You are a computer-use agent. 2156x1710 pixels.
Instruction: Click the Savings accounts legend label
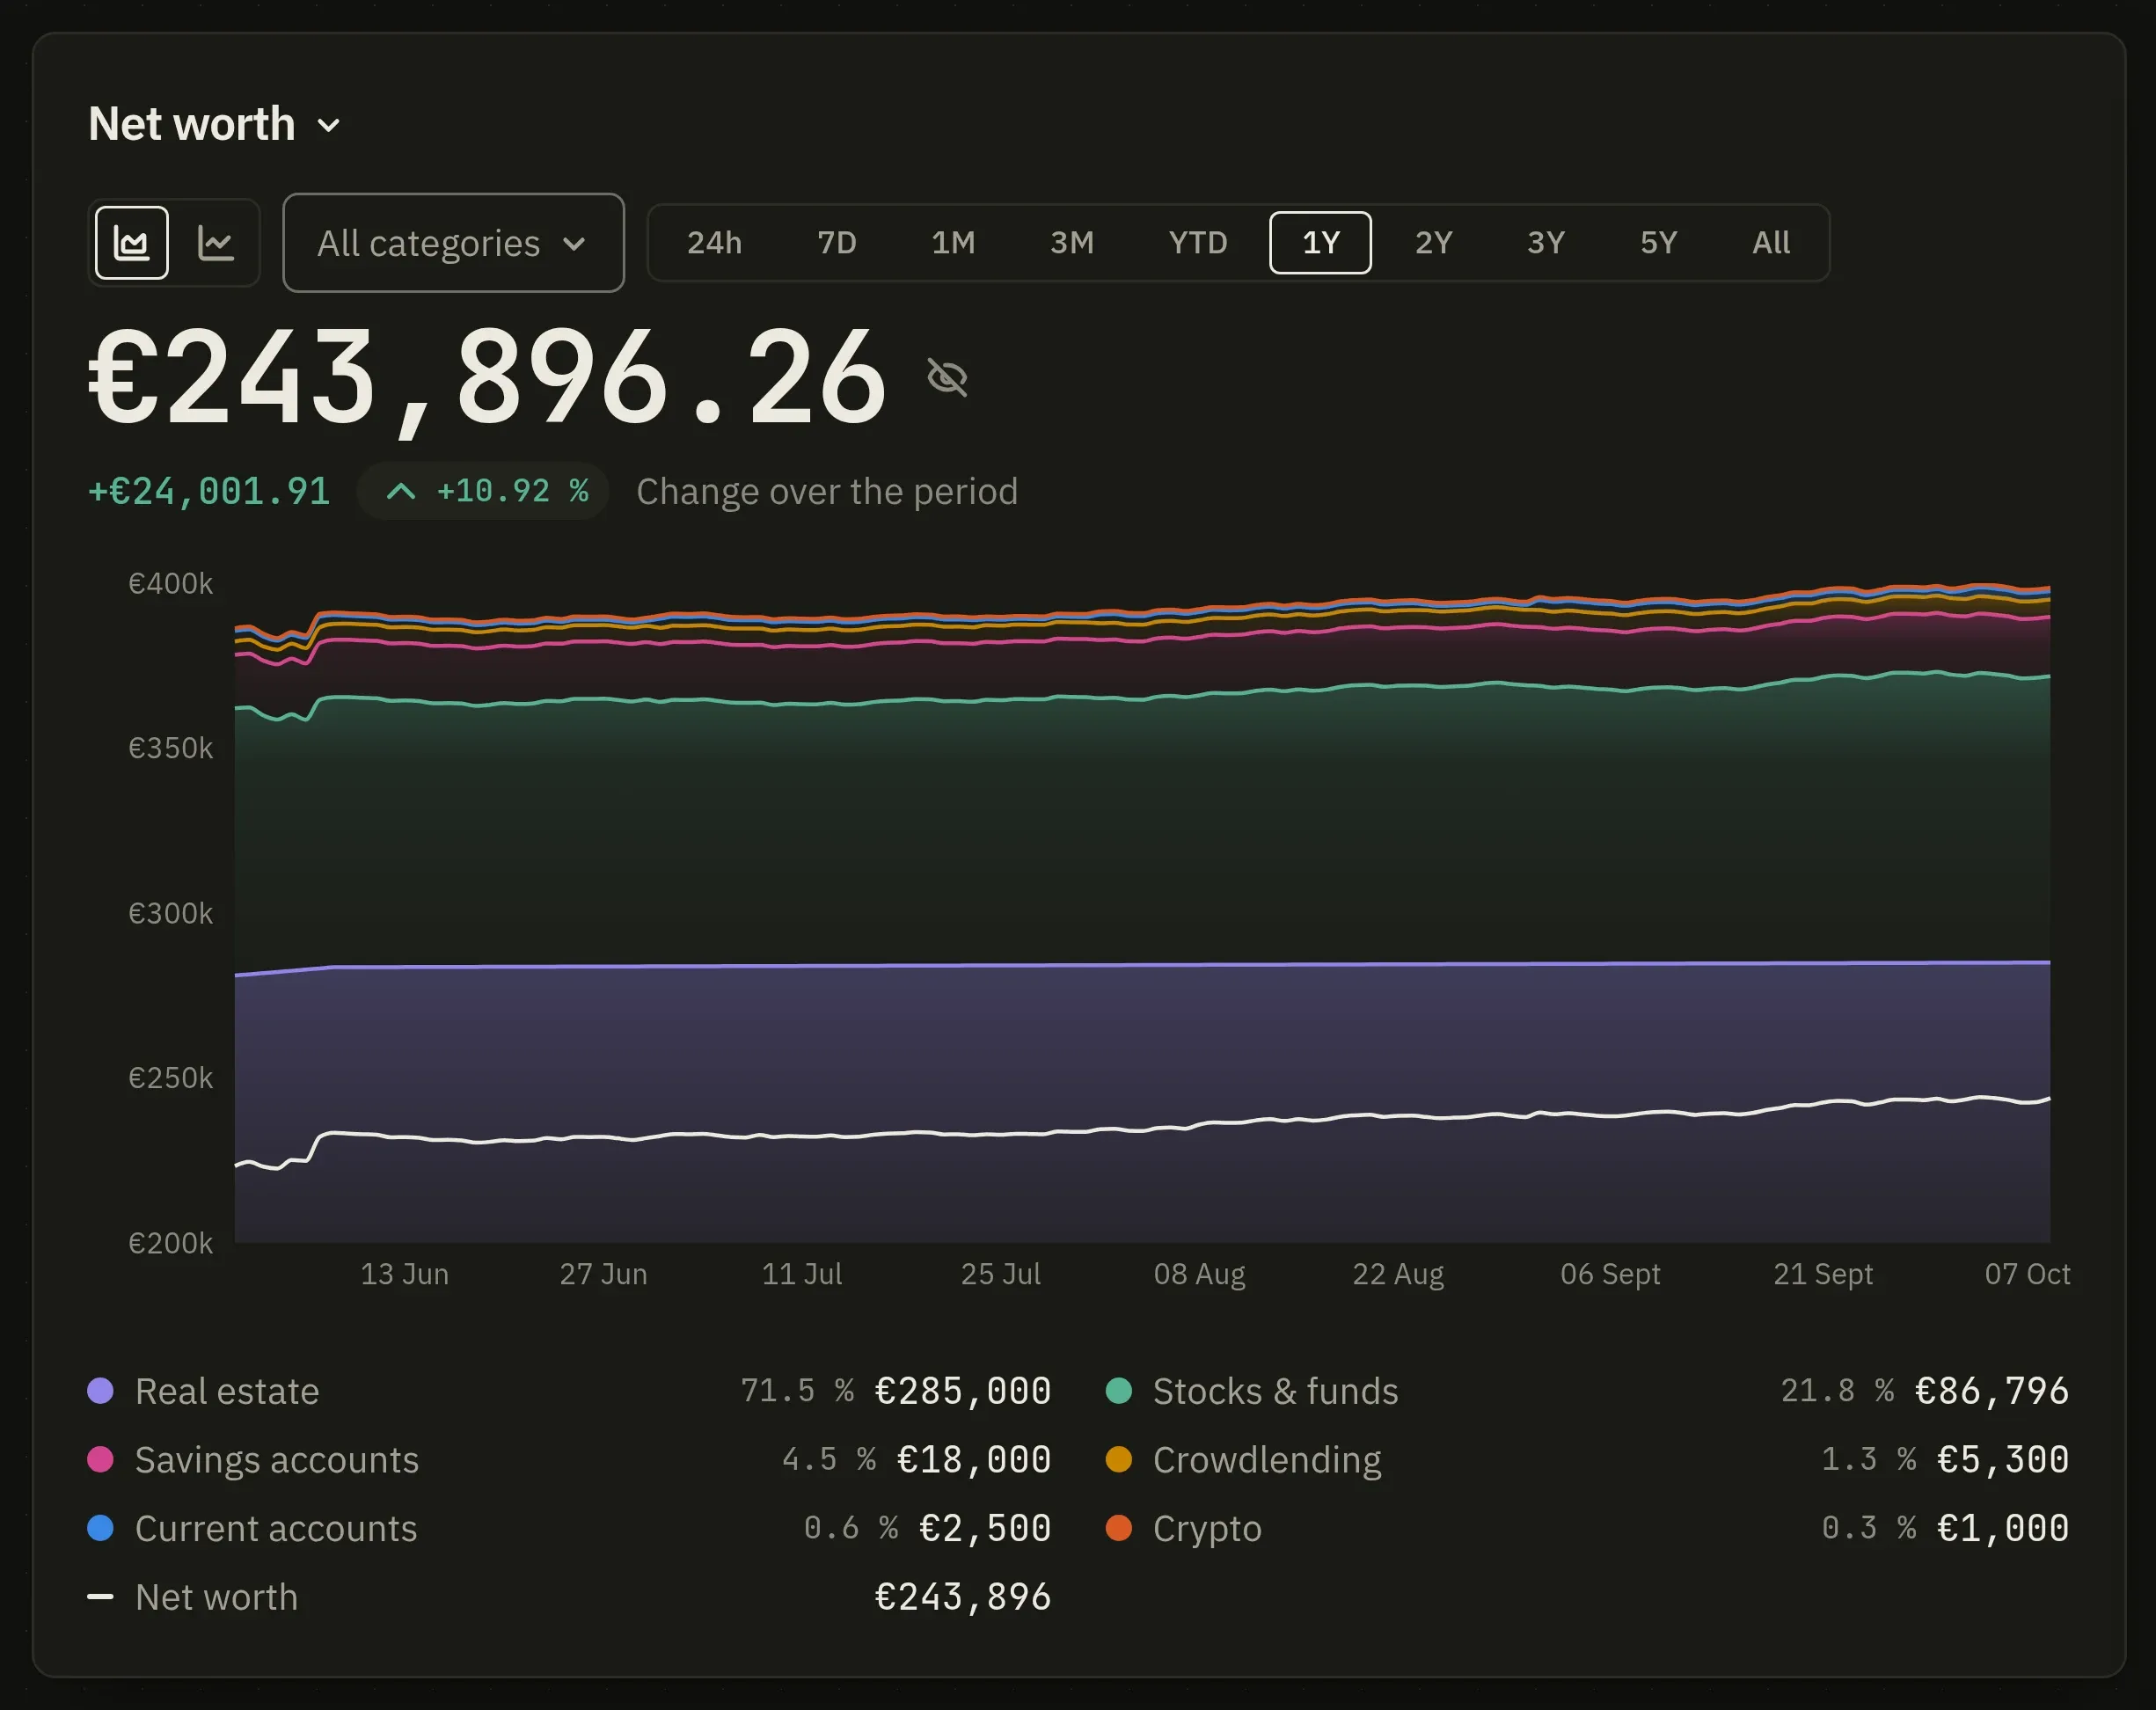pyautogui.click(x=277, y=1461)
